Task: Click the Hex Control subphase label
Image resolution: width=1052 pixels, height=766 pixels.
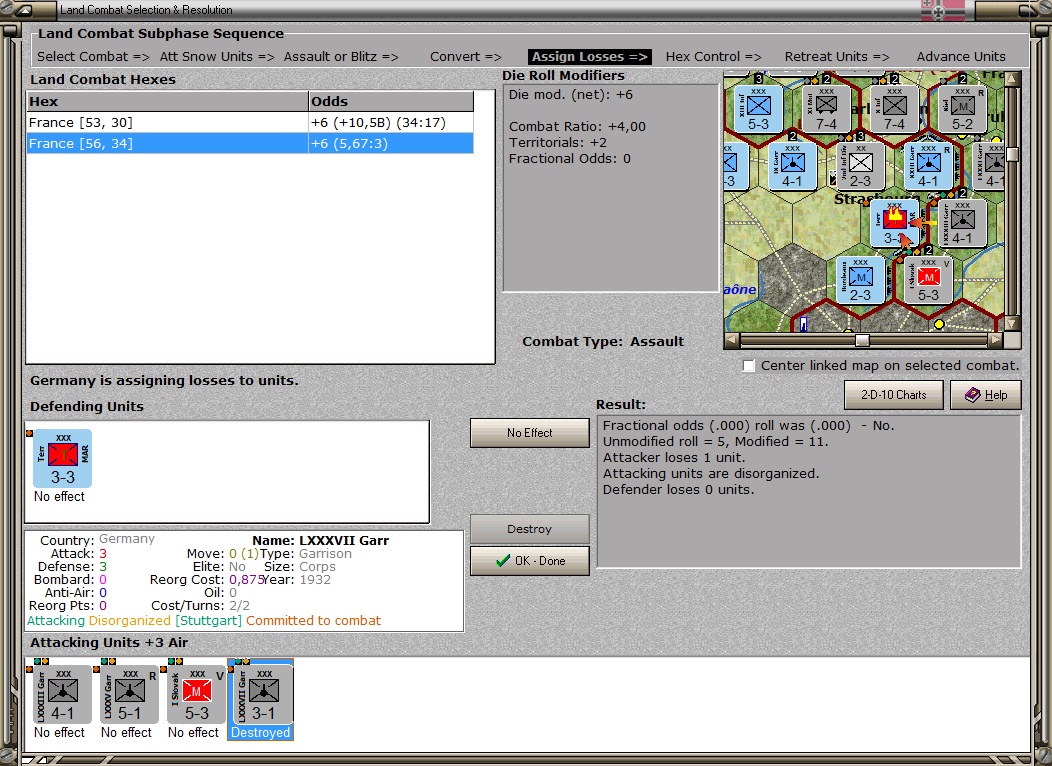Action: (713, 57)
